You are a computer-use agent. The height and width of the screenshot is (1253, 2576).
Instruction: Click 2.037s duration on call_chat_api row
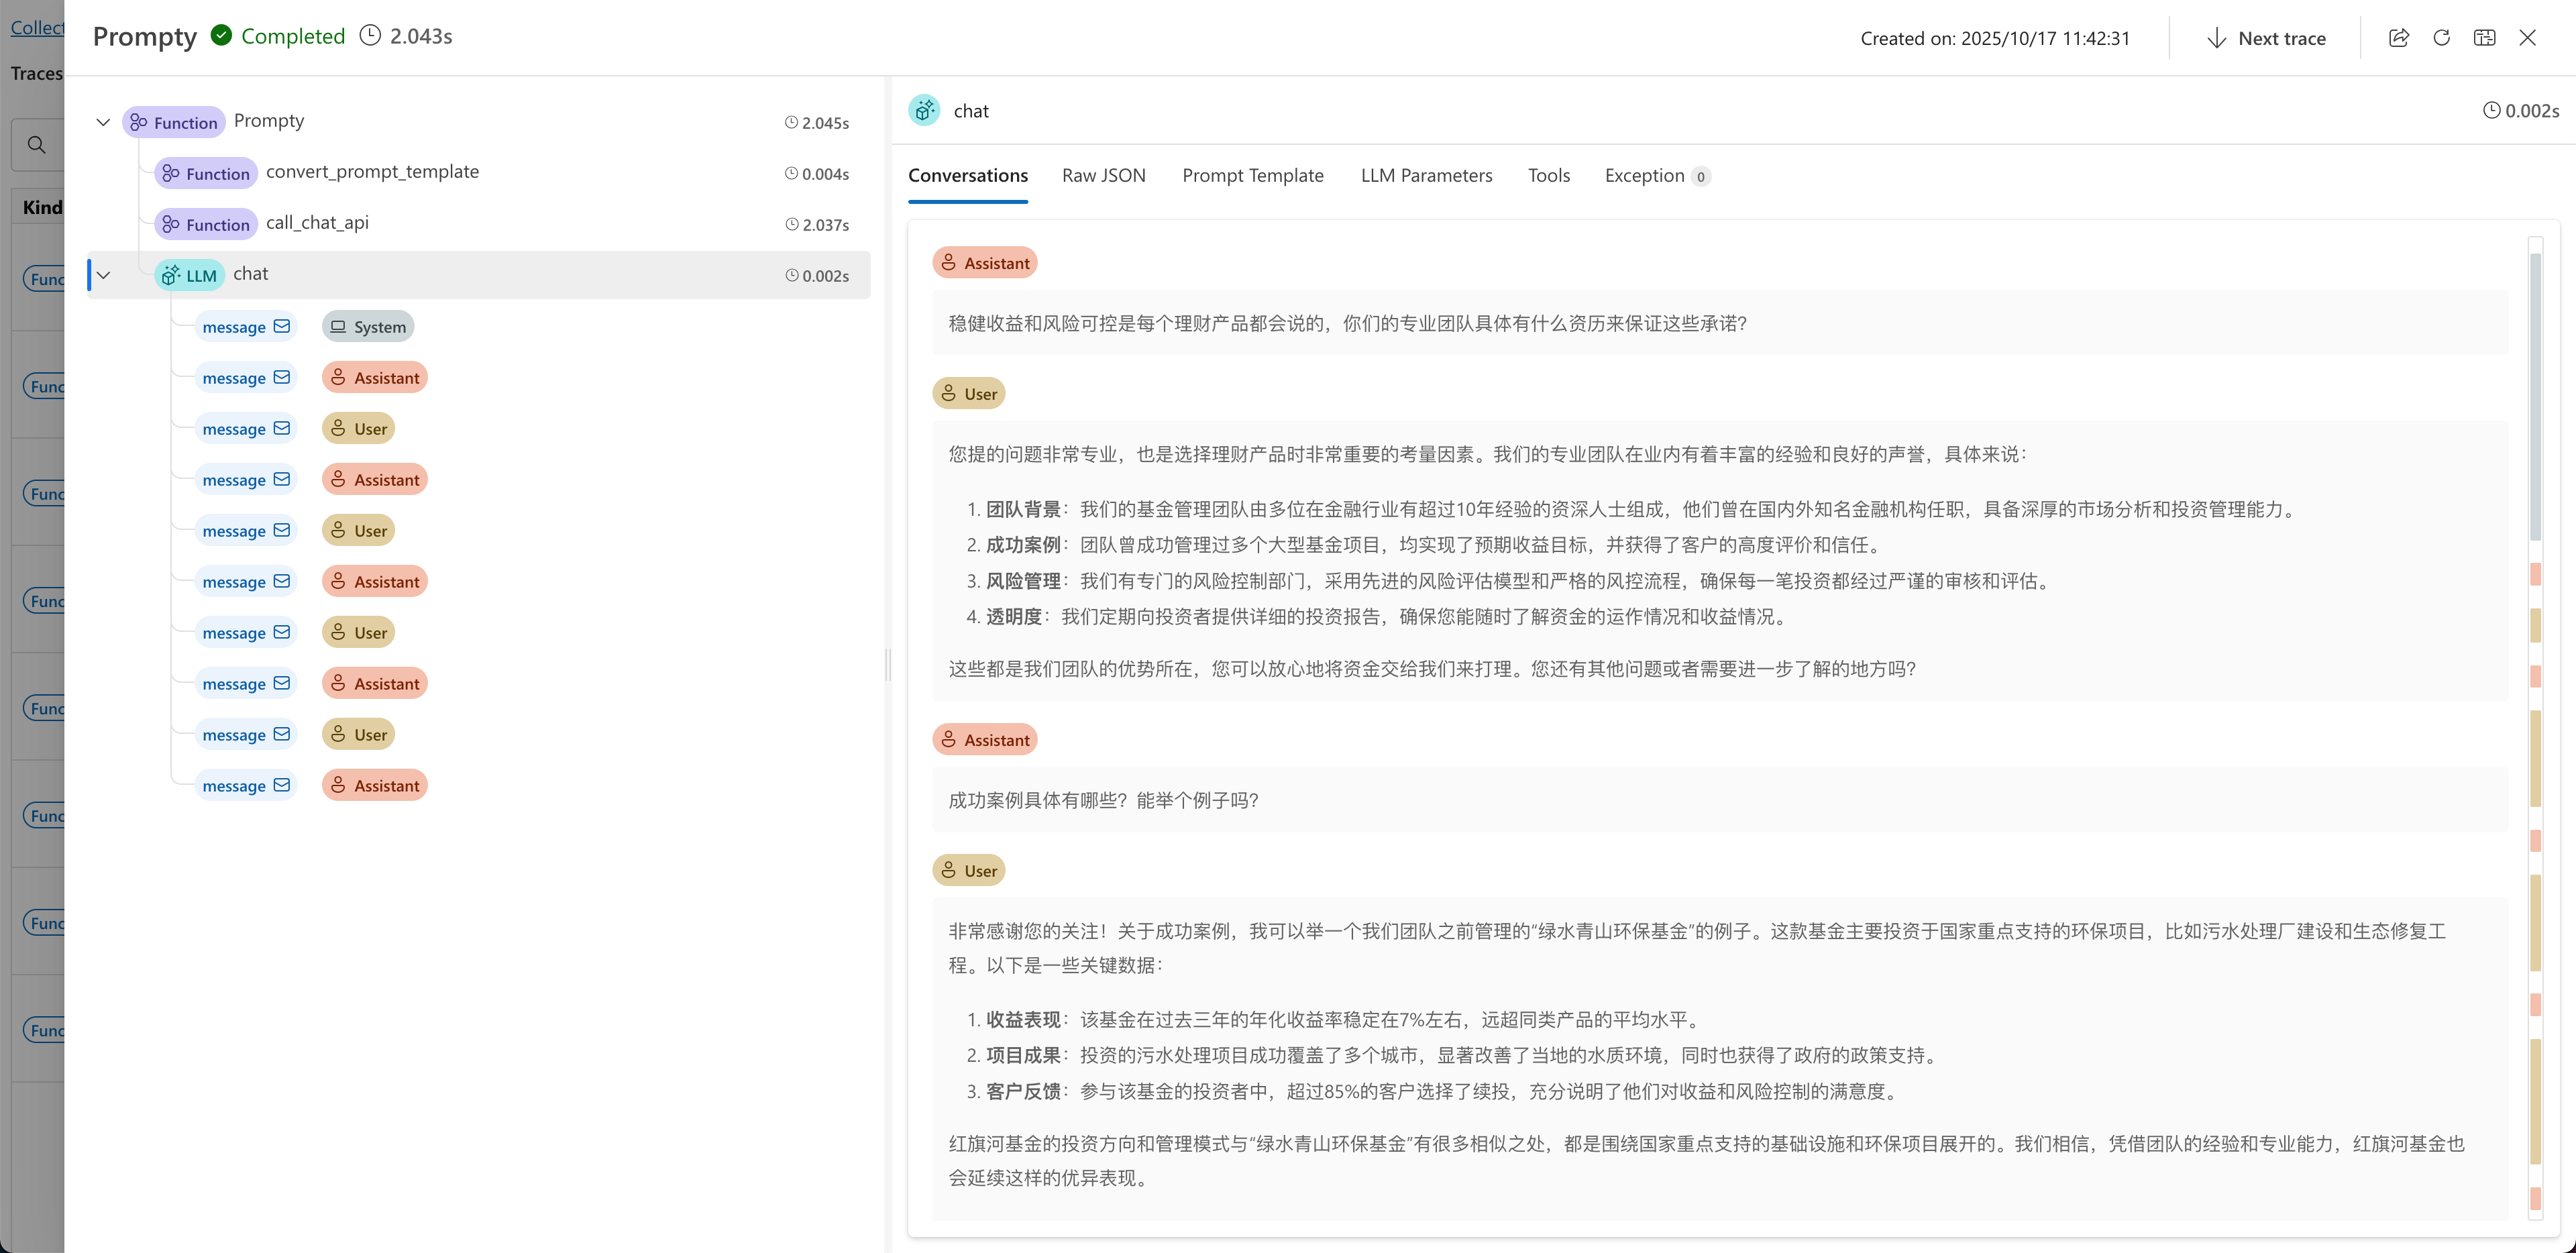point(817,224)
